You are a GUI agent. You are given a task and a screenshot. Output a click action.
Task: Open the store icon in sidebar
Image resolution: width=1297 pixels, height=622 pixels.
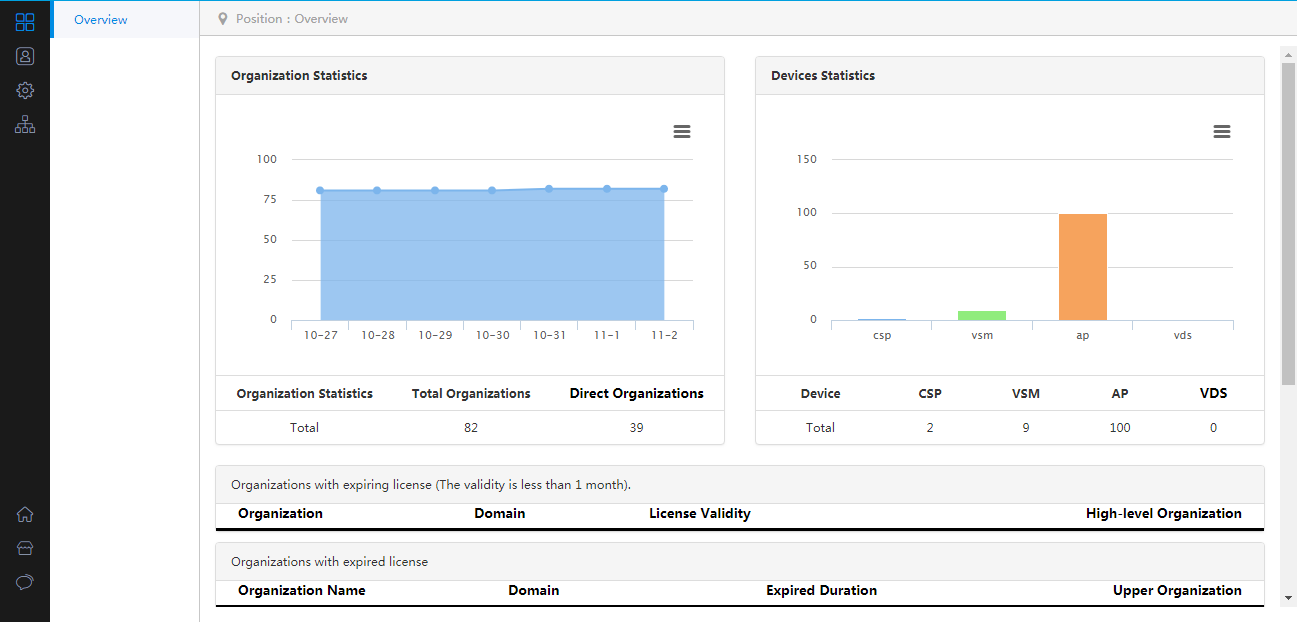[25, 549]
